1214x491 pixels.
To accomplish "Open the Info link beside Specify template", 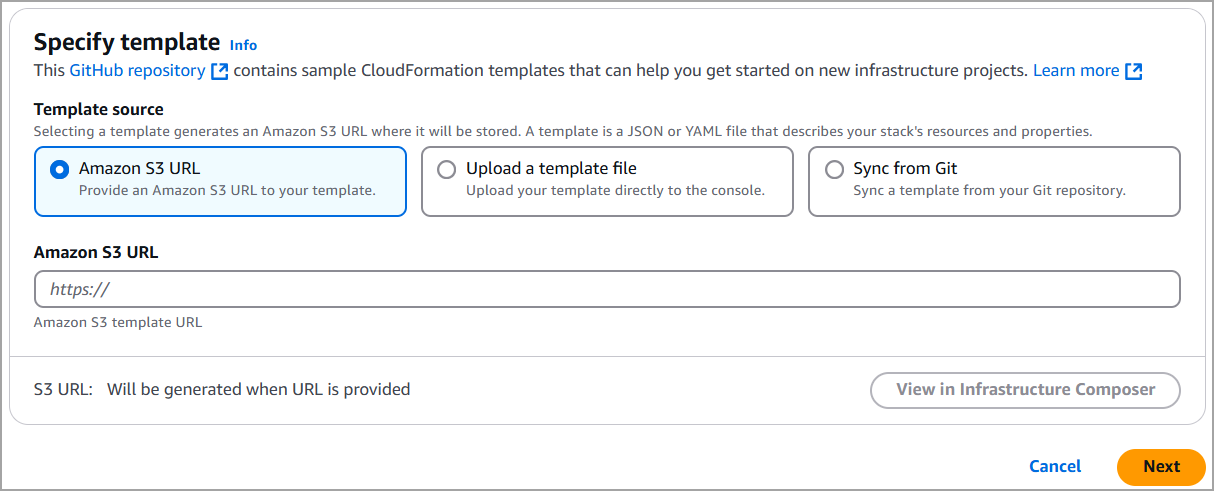I will [x=243, y=45].
